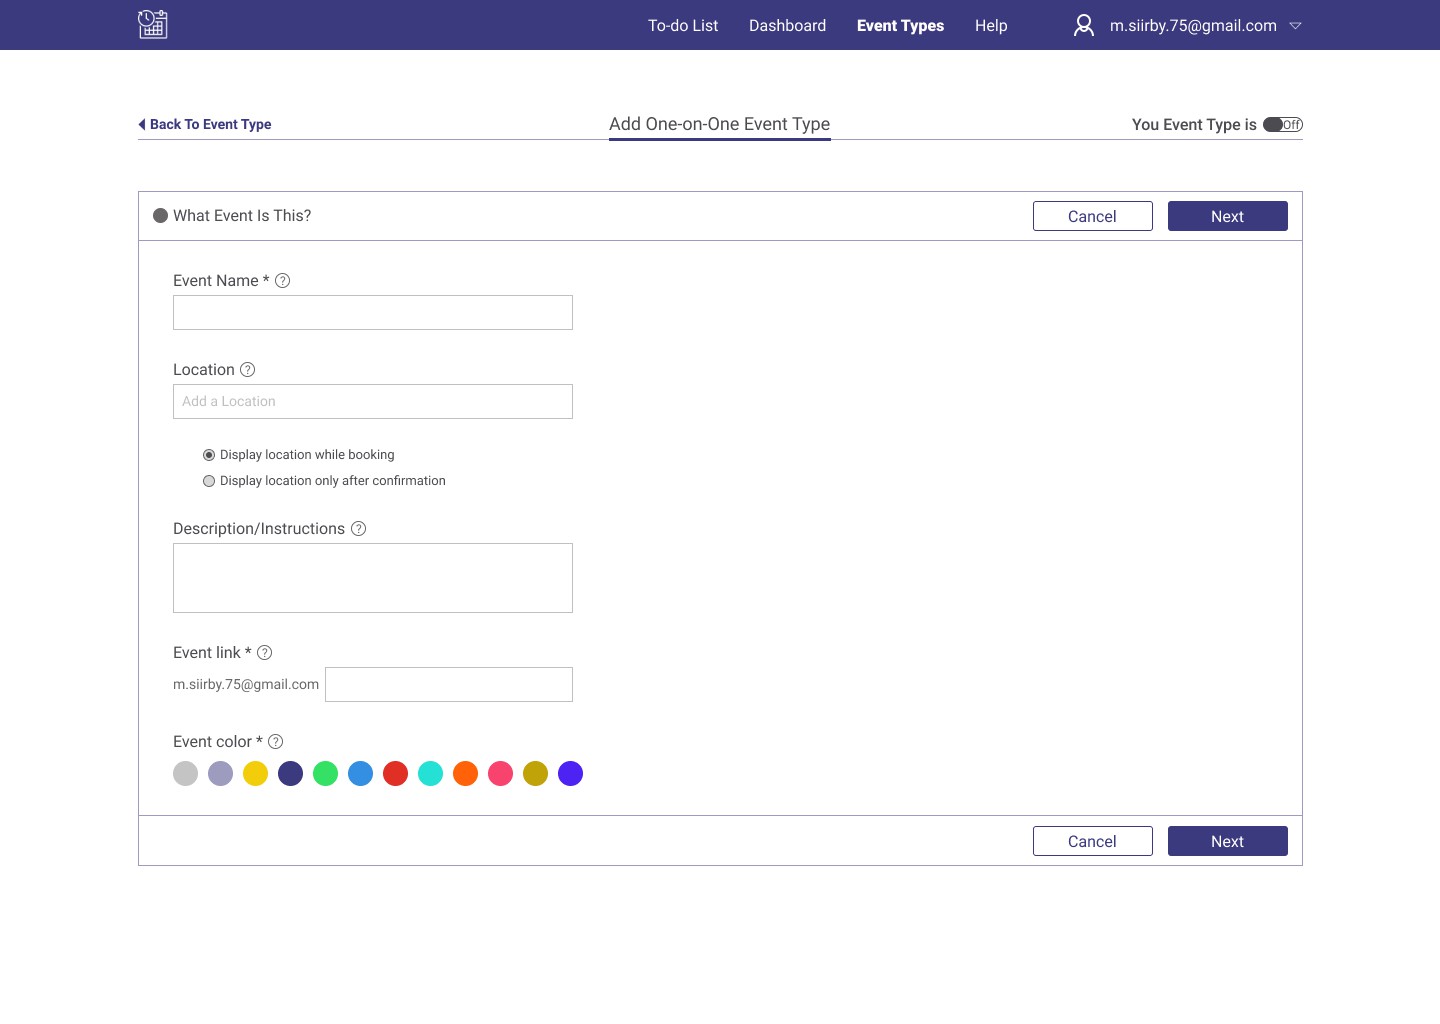Open Event Types menu item
The width and height of the screenshot is (1440, 1024).
tap(900, 26)
